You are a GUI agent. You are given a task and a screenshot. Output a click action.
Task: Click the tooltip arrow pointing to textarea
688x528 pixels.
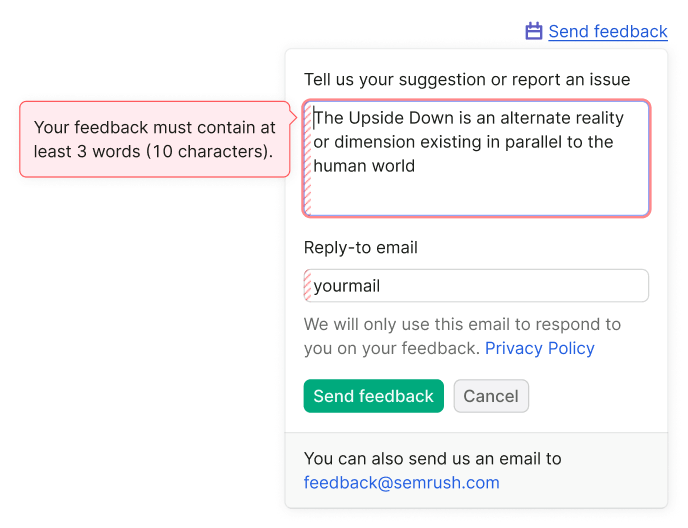(294, 117)
